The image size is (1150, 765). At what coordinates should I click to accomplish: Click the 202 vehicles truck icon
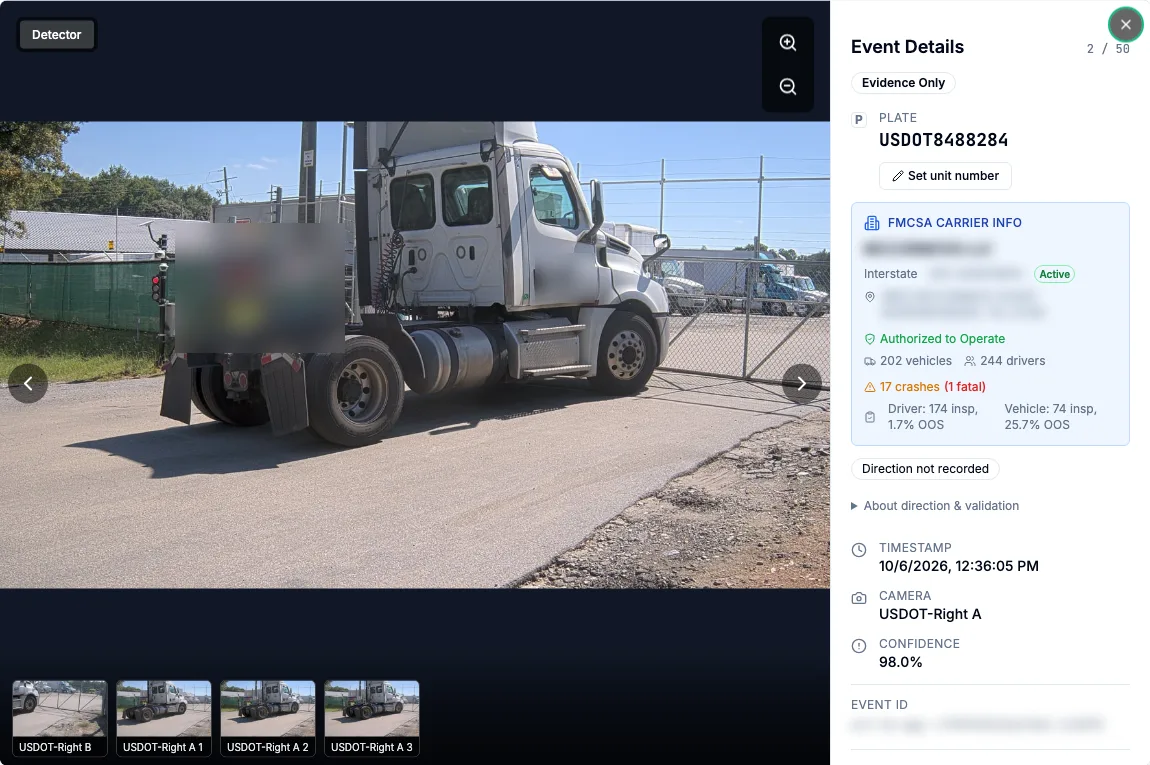tap(870, 361)
